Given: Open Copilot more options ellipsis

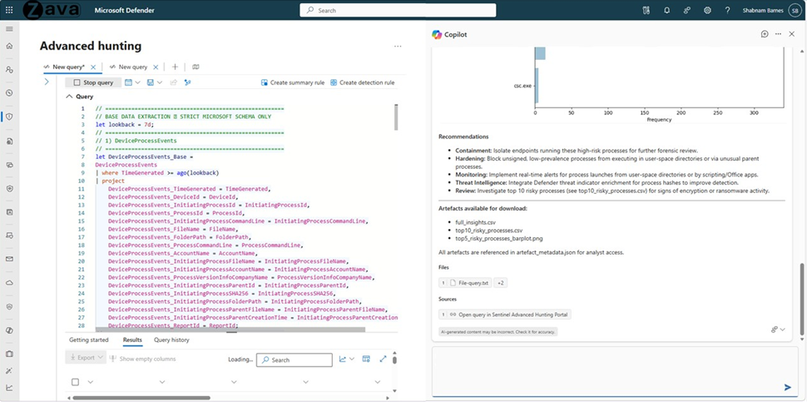Looking at the screenshot, I should 778,34.
